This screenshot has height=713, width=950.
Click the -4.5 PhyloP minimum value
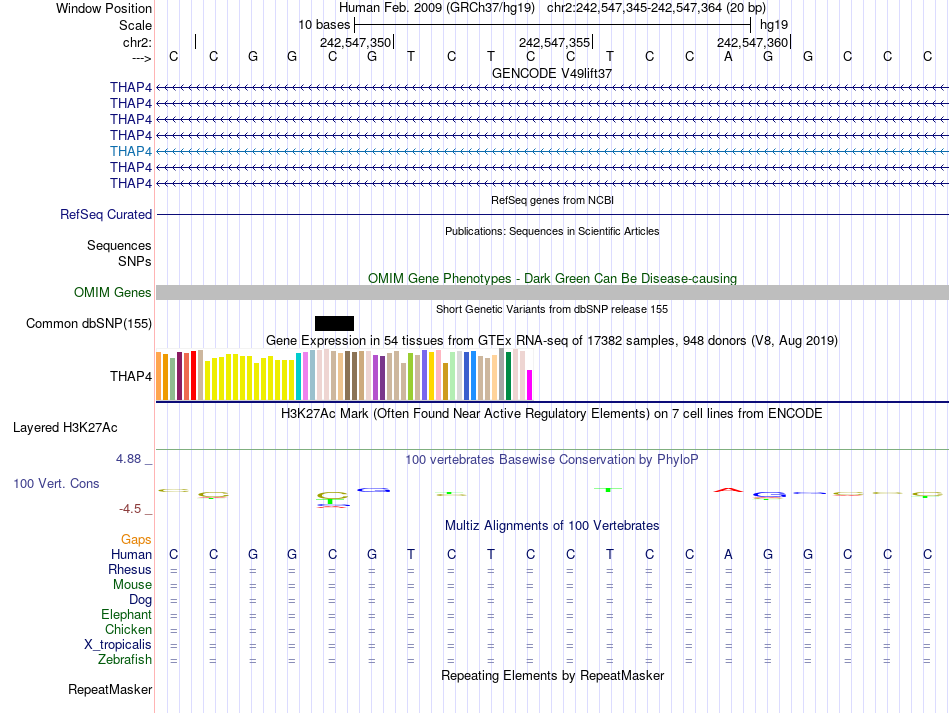130,509
